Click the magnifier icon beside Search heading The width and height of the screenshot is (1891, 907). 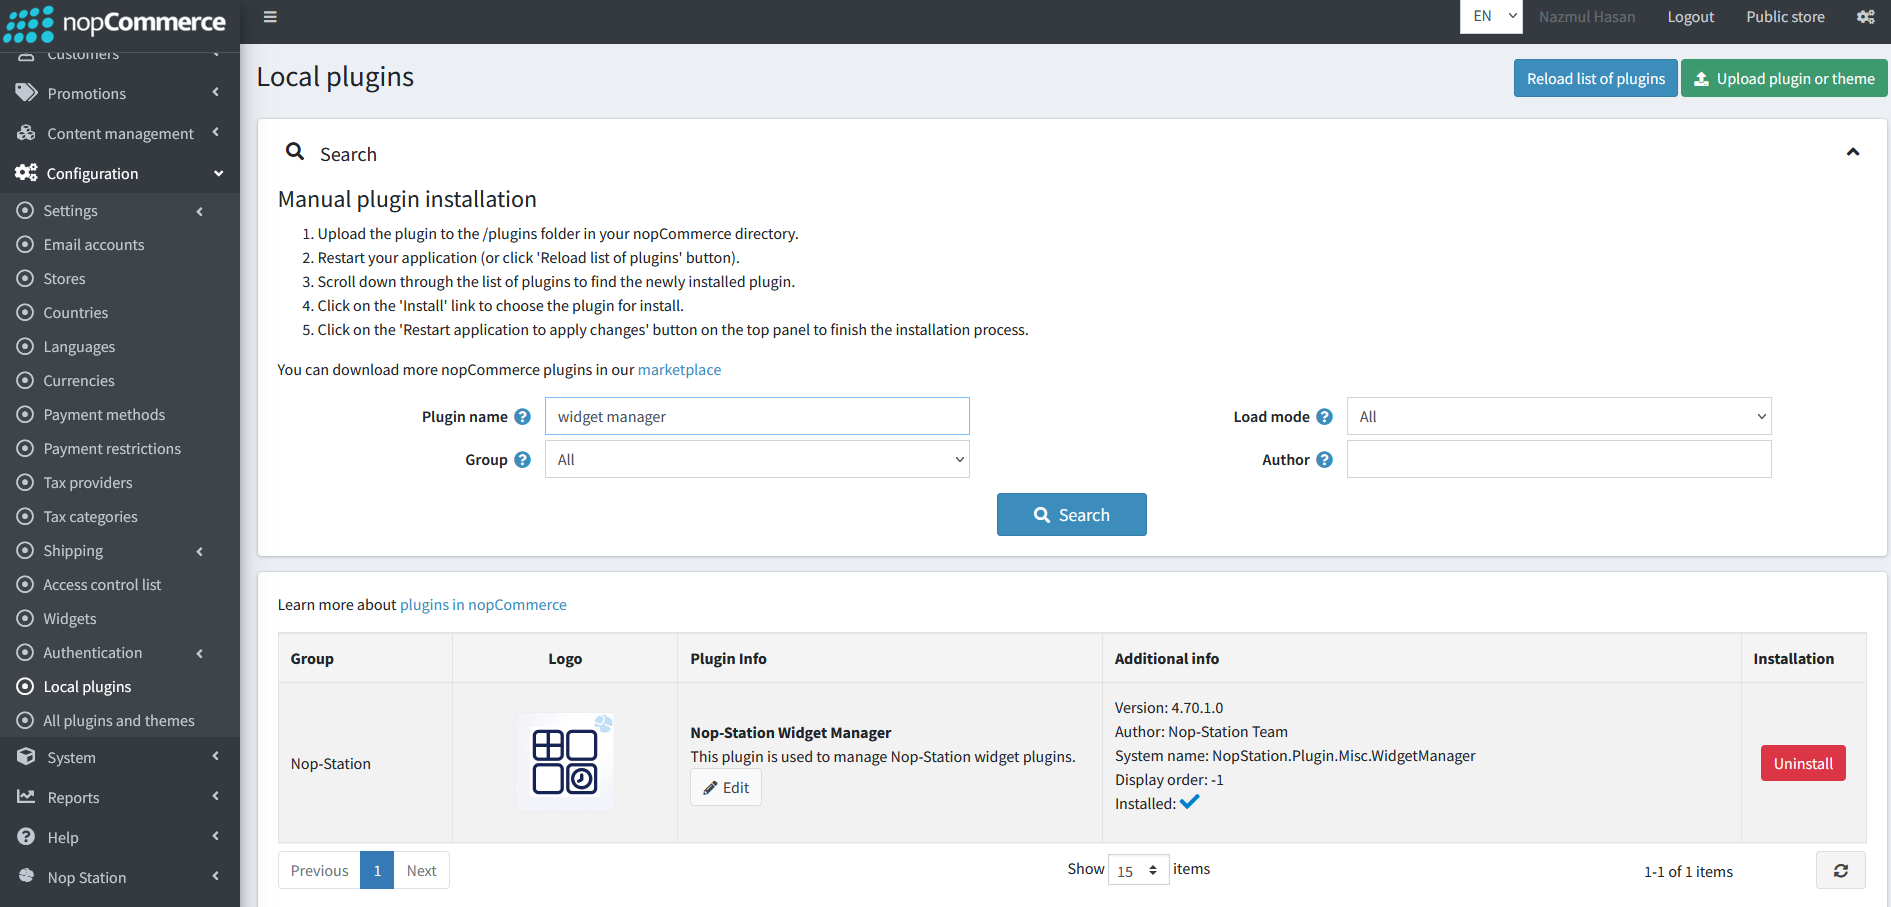pos(295,151)
